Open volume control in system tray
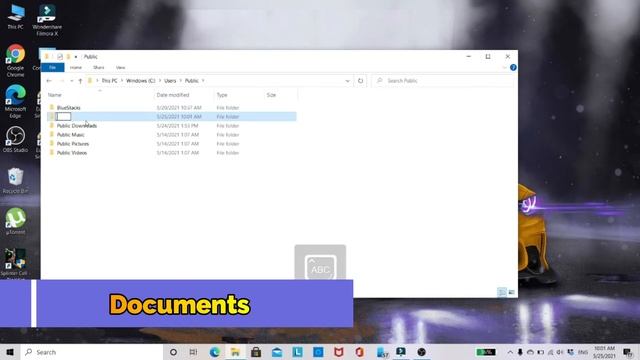The height and width of the screenshot is (360, 640). (x=560, y=352)
